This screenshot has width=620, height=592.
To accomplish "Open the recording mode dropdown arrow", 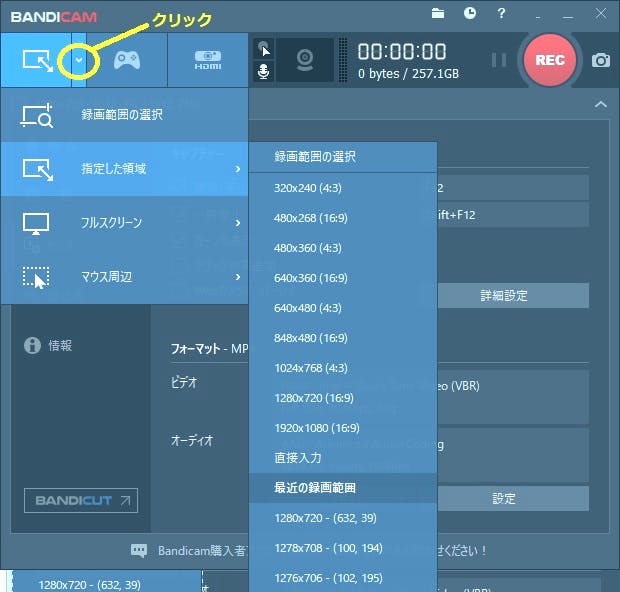I will point(79,60).
